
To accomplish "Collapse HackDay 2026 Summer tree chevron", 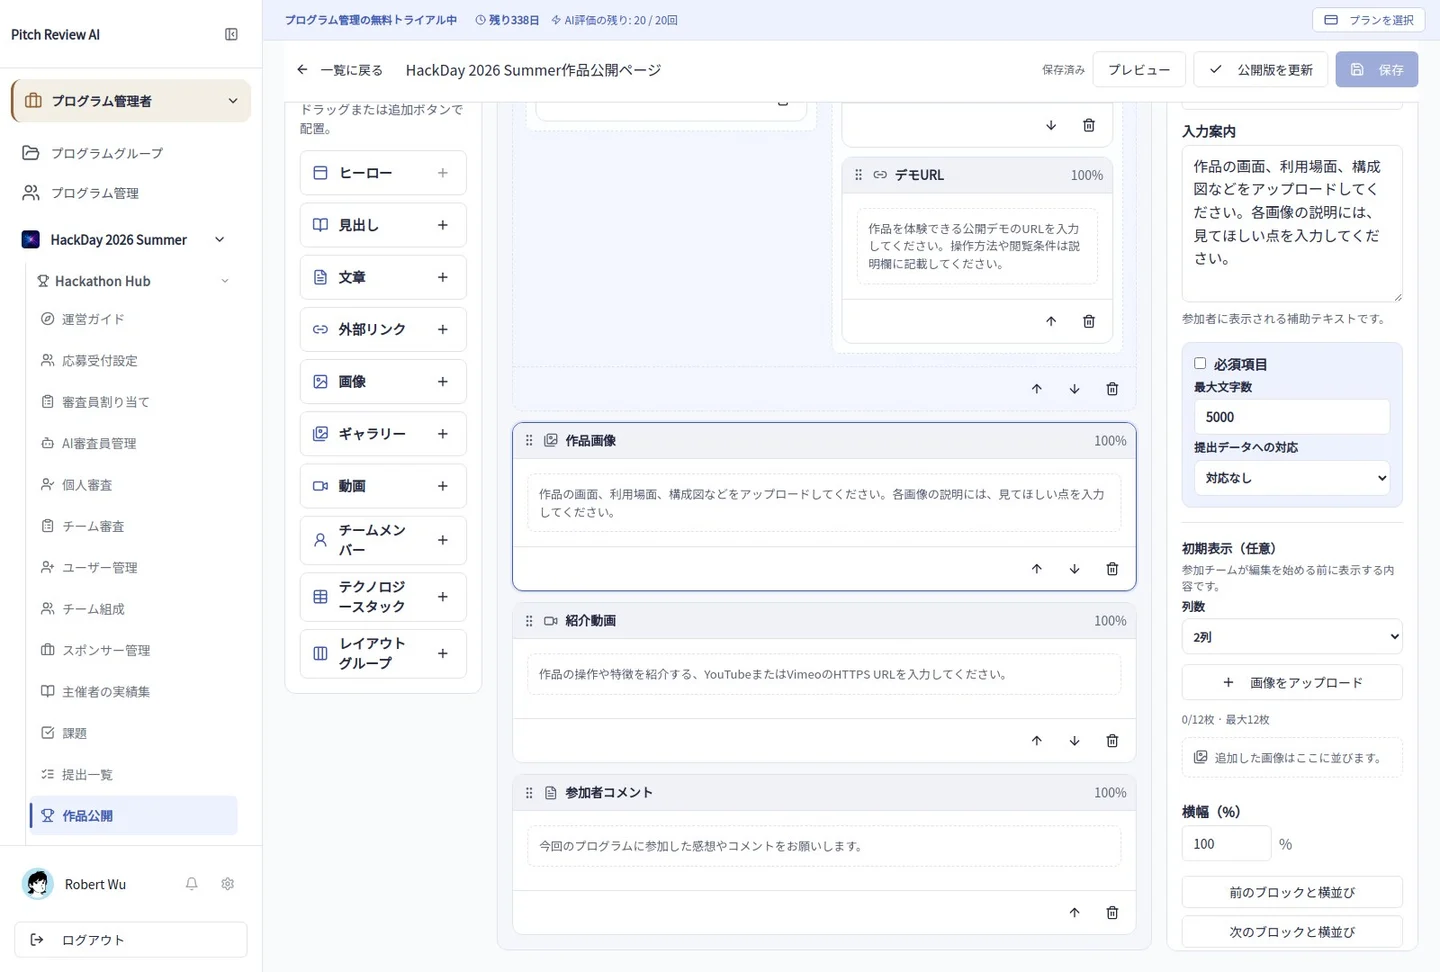I will [220, 240].
